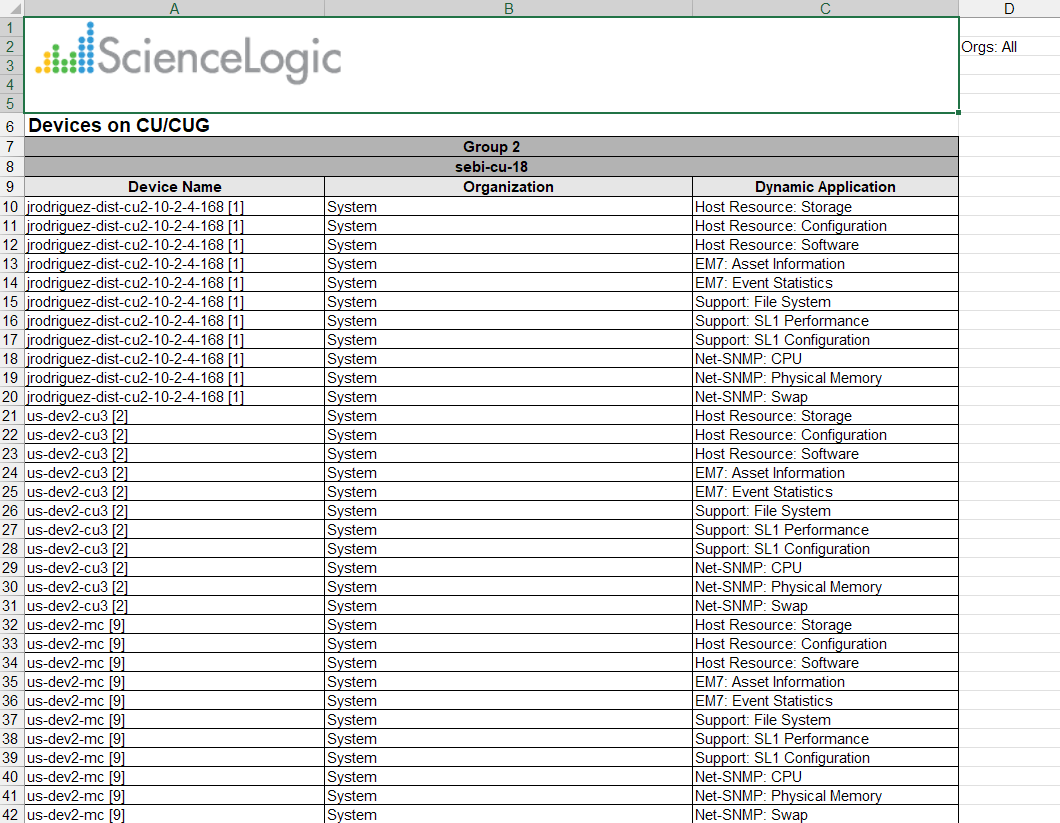
Task: Select the sebi-cu-18 merged cell
Action: pos(491,166)
